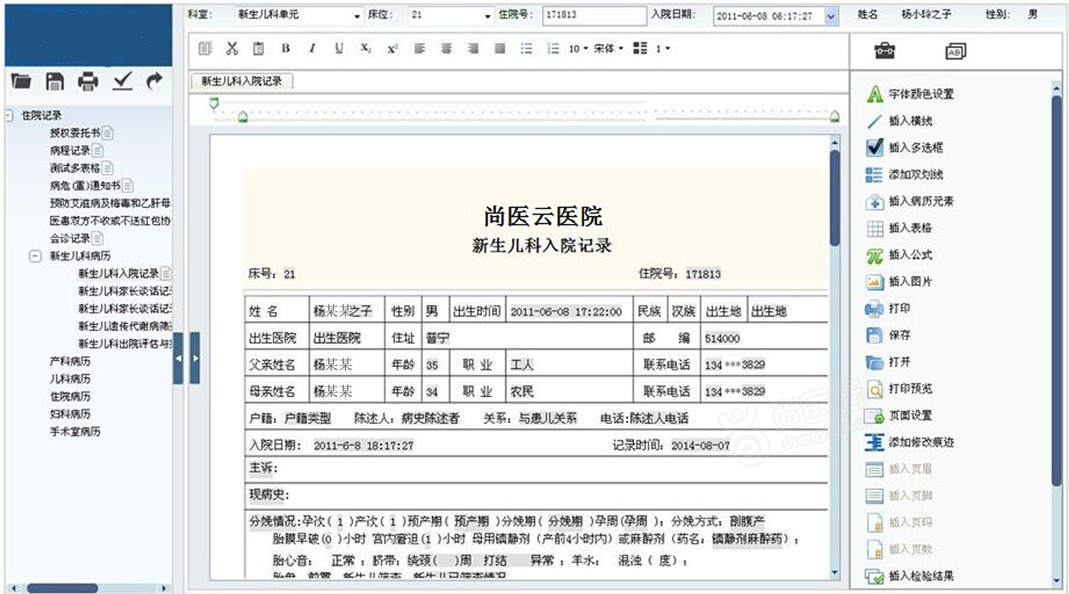Insert bulleted list
This screenshot has height=594, width=1069.
[x=526, y=48]
